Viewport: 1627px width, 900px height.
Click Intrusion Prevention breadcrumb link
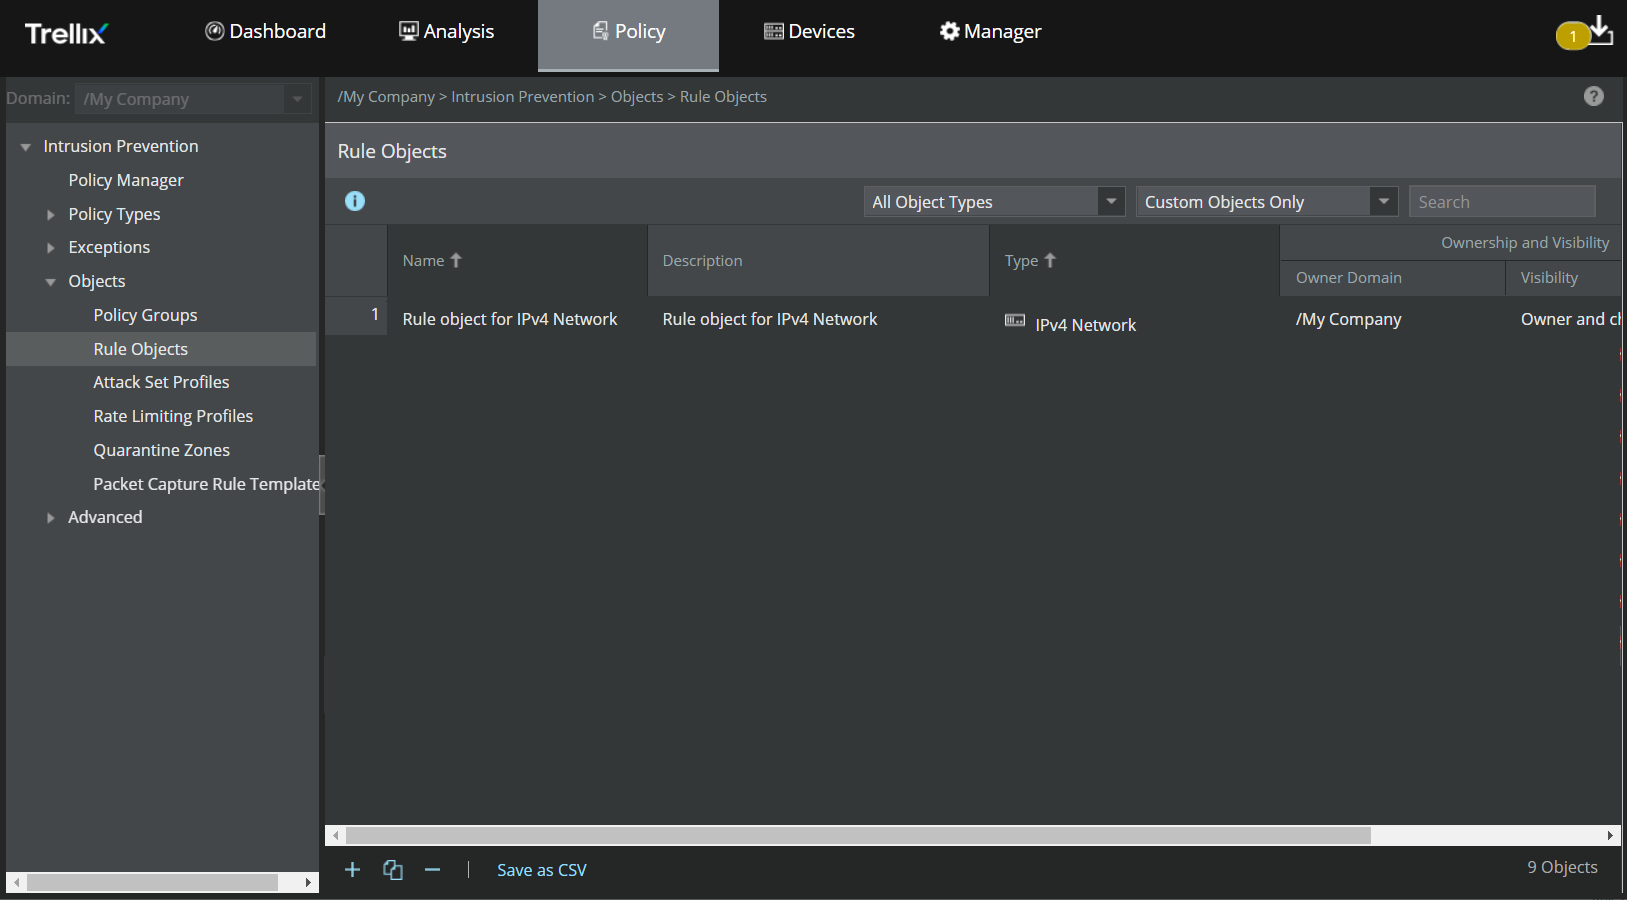522,96
